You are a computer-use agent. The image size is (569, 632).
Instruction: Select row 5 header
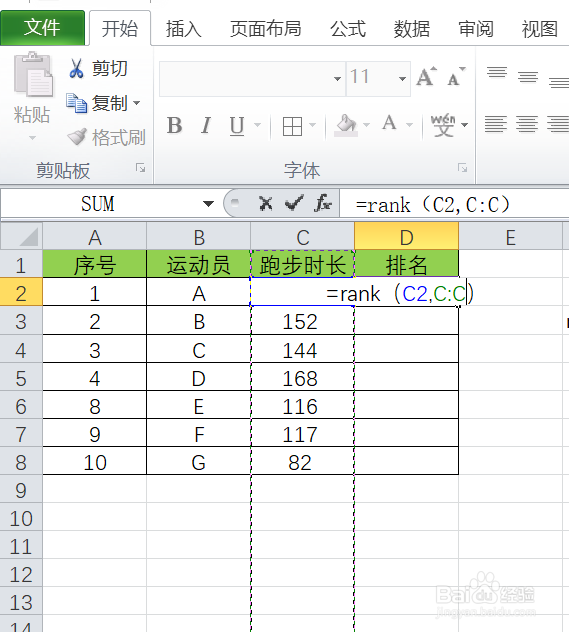(x=21, y=378)
